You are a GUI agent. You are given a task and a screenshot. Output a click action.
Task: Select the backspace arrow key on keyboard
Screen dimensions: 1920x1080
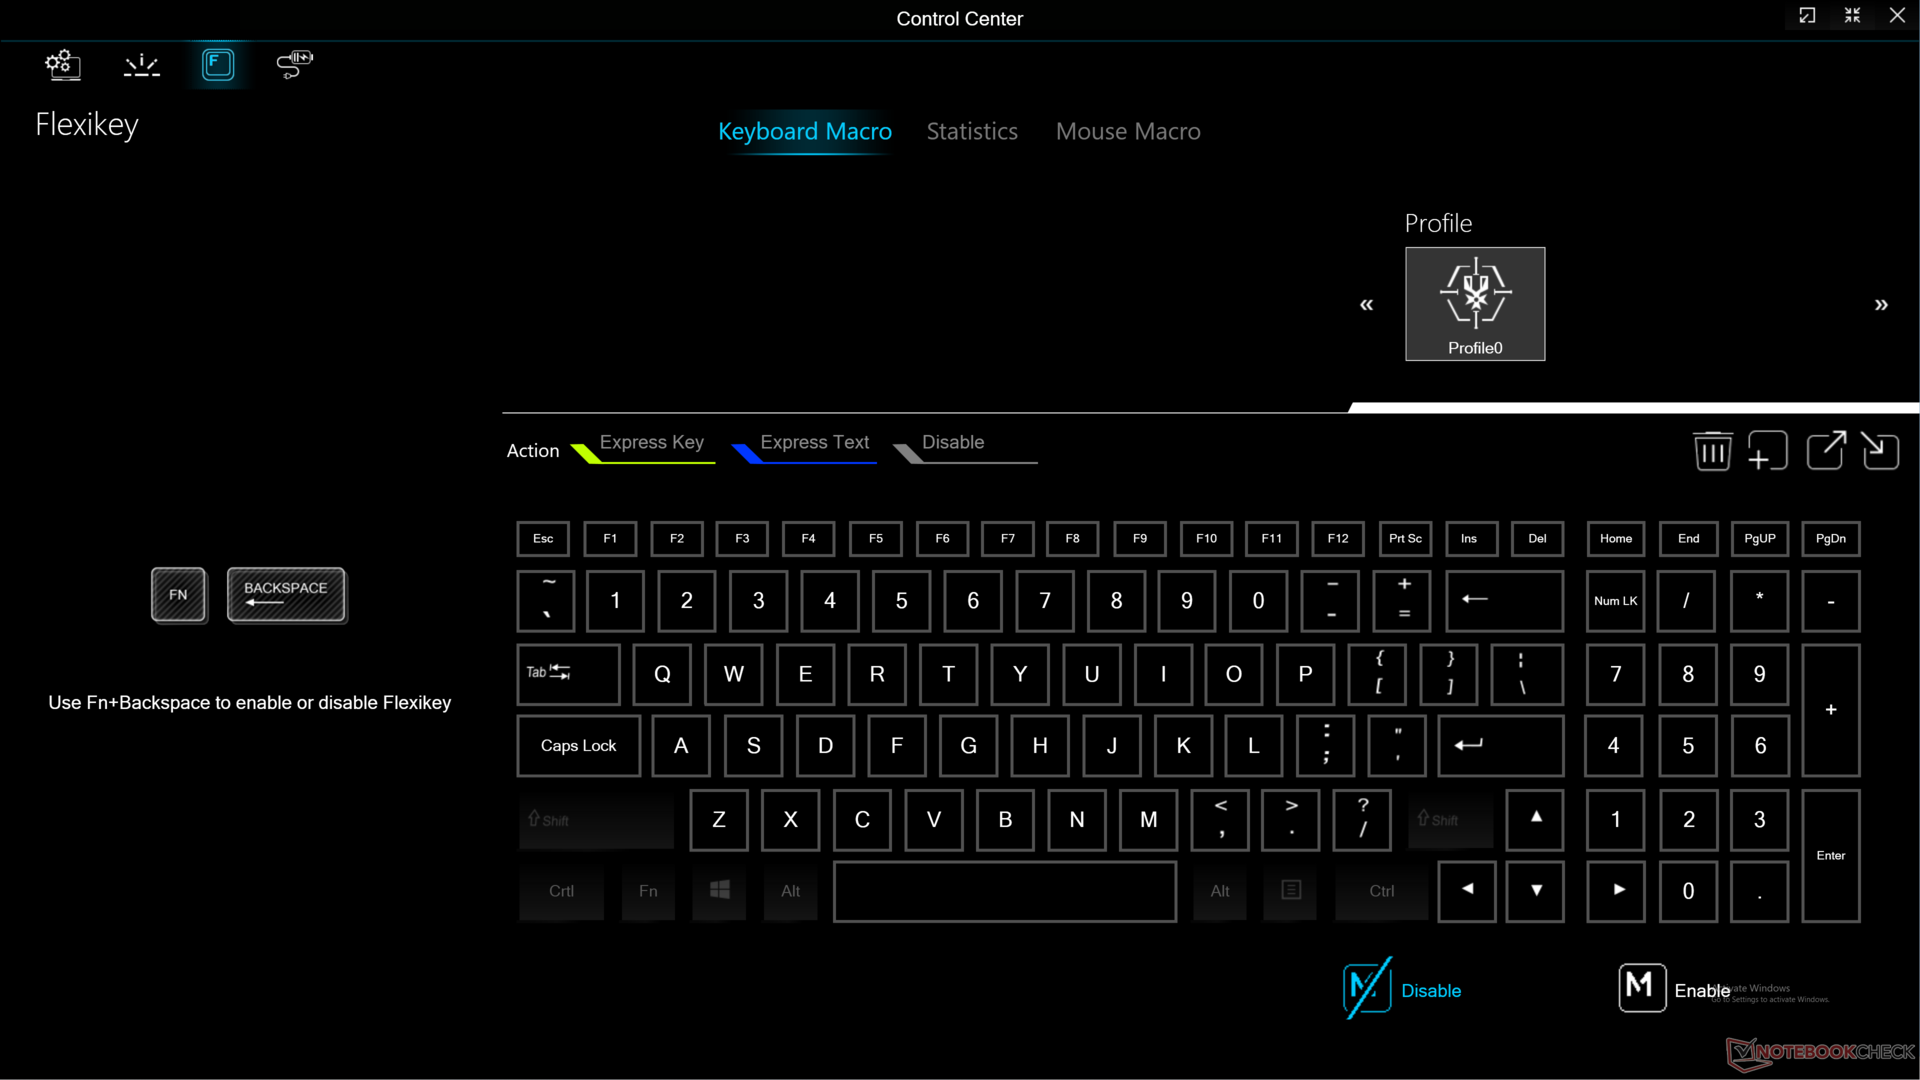1504,601
